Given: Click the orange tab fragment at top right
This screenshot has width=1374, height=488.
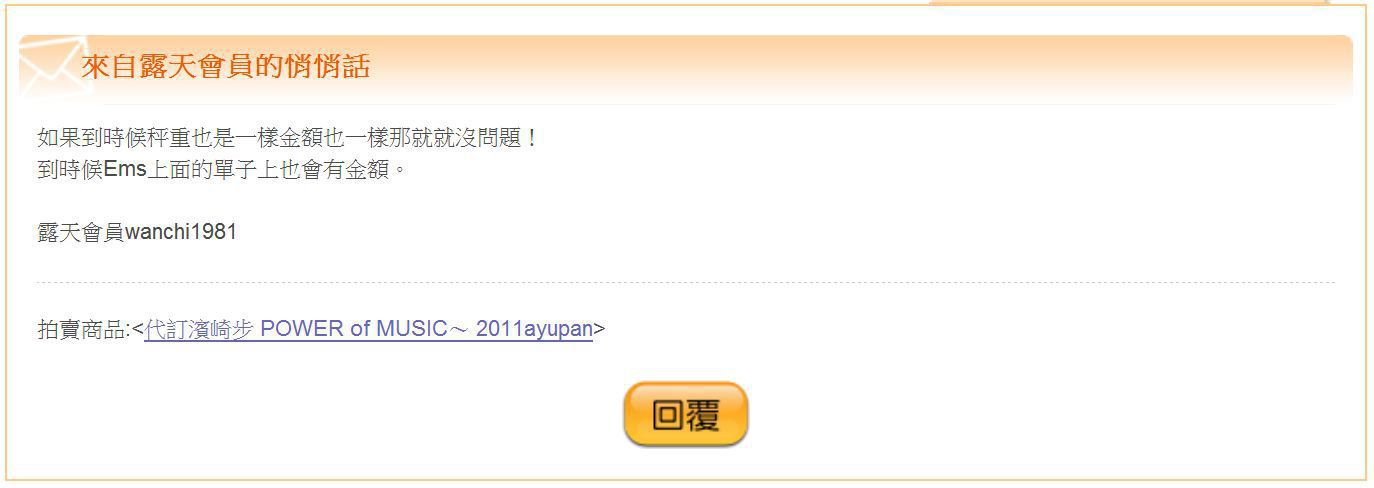Looking at the screenshot, I should 1128,3.
